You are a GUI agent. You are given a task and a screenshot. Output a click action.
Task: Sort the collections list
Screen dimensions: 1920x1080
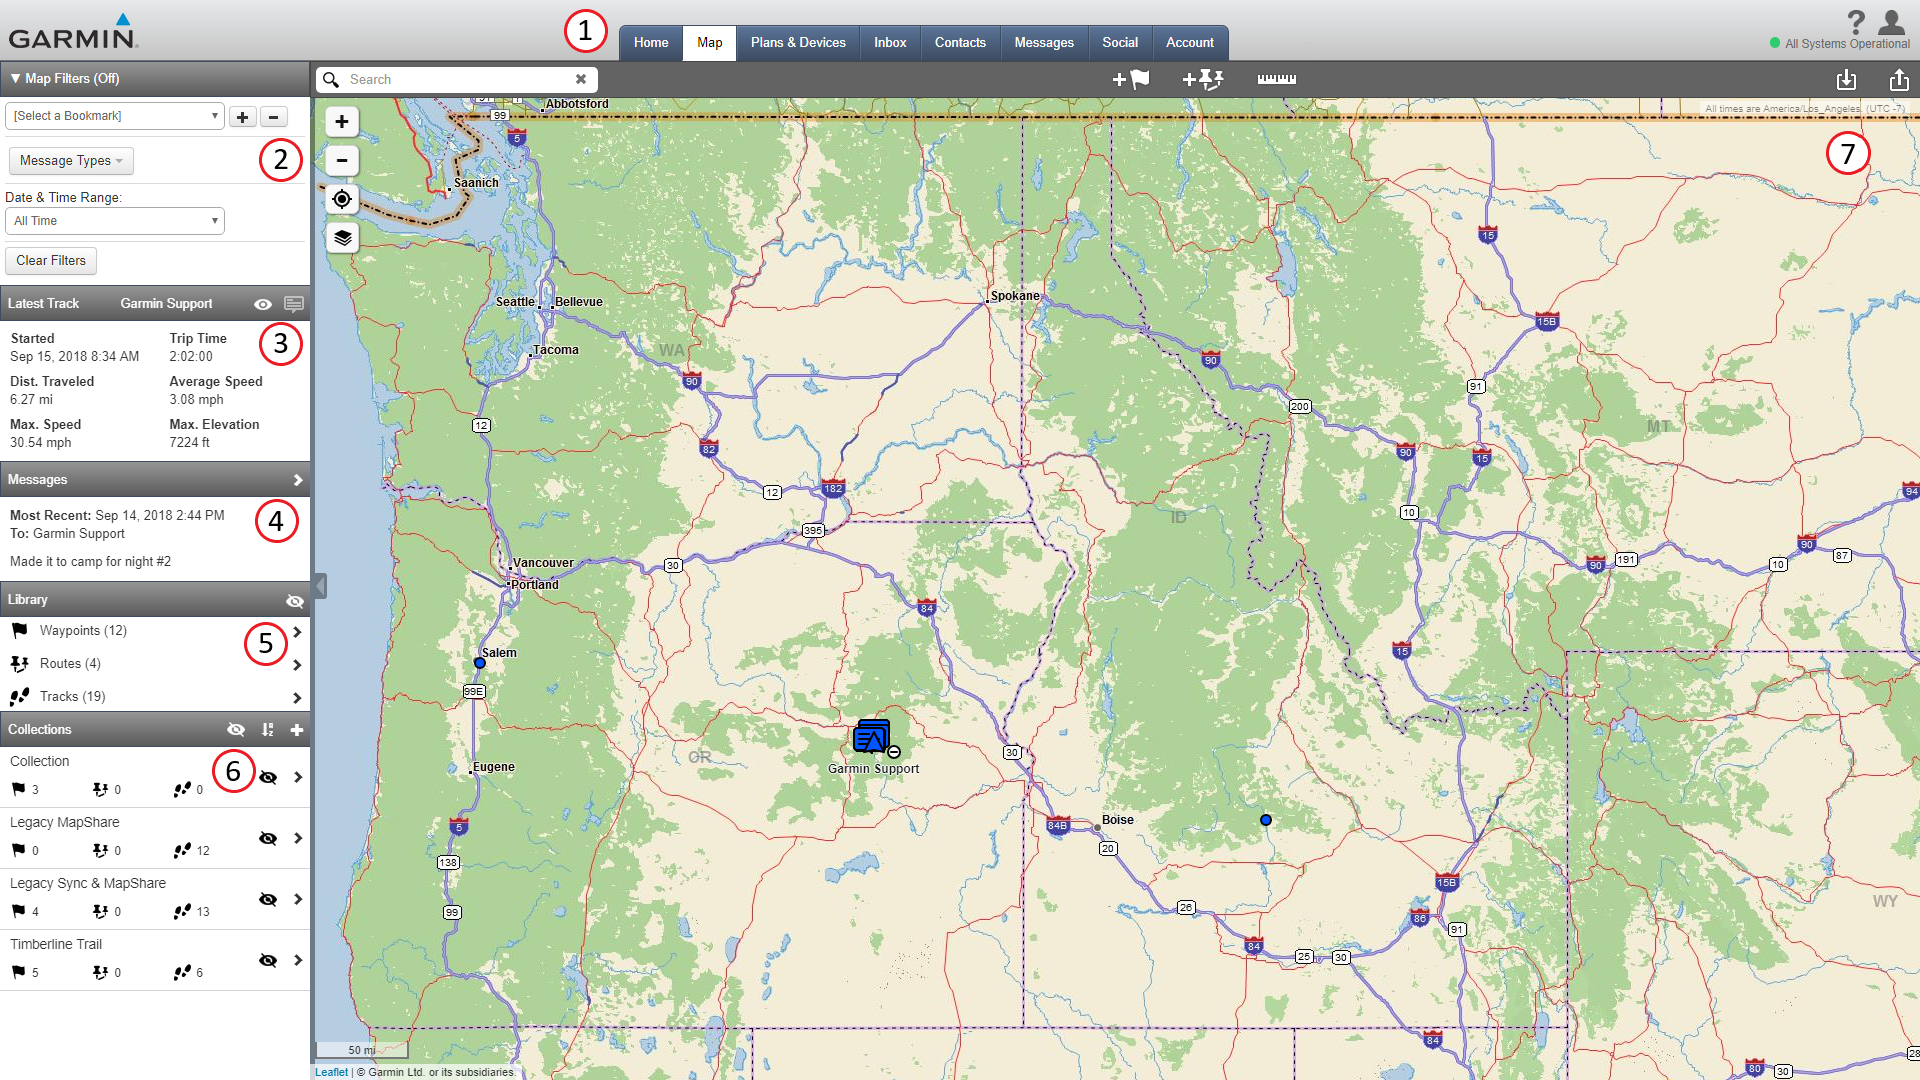tap(267, 730)
